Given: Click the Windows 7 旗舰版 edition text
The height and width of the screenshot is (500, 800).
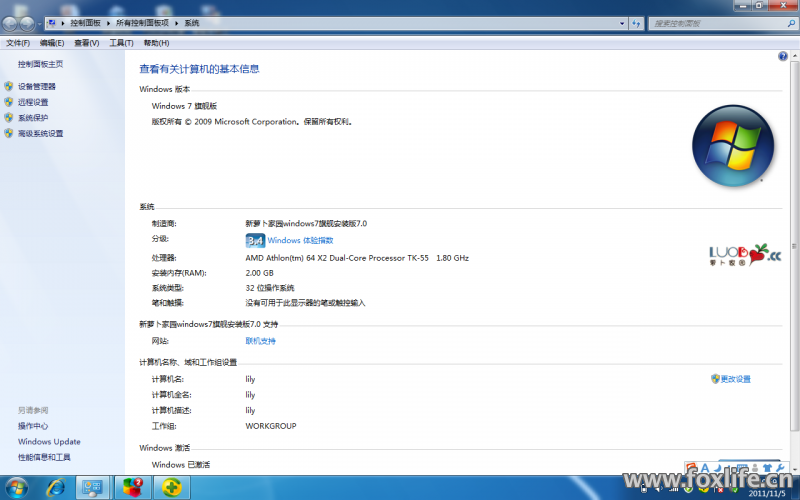Looking at the screenshot, I should click(x=184, y=106).
